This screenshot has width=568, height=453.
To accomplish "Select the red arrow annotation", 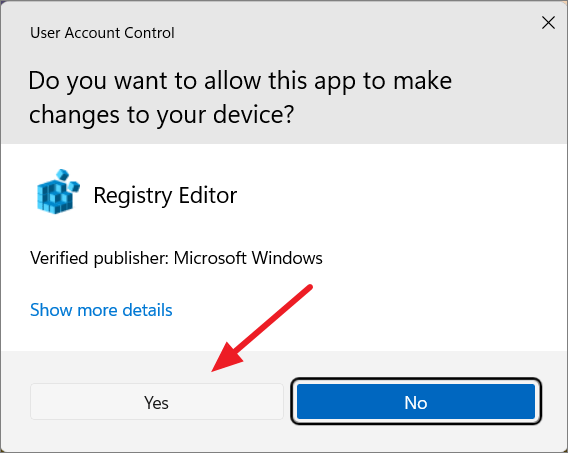I will point(262,328).
